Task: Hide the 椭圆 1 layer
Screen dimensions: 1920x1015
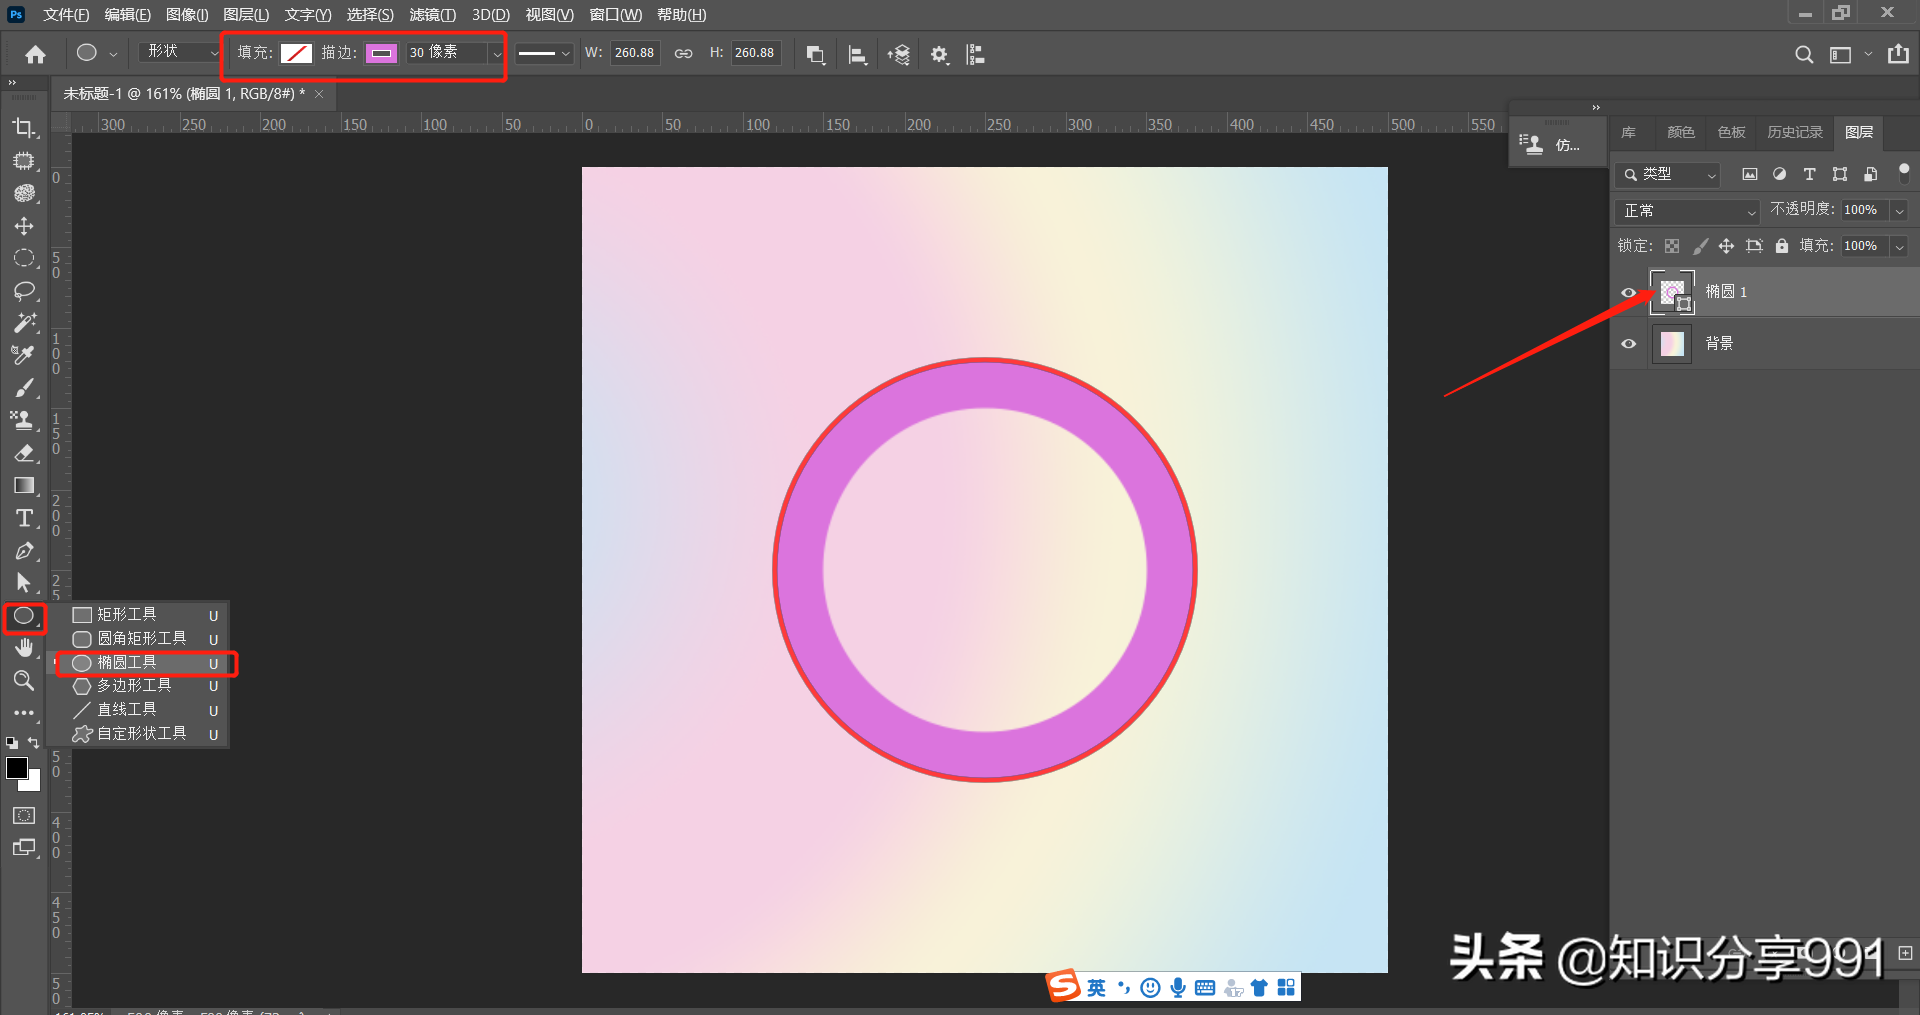Action: click(x=1628, y=292)
